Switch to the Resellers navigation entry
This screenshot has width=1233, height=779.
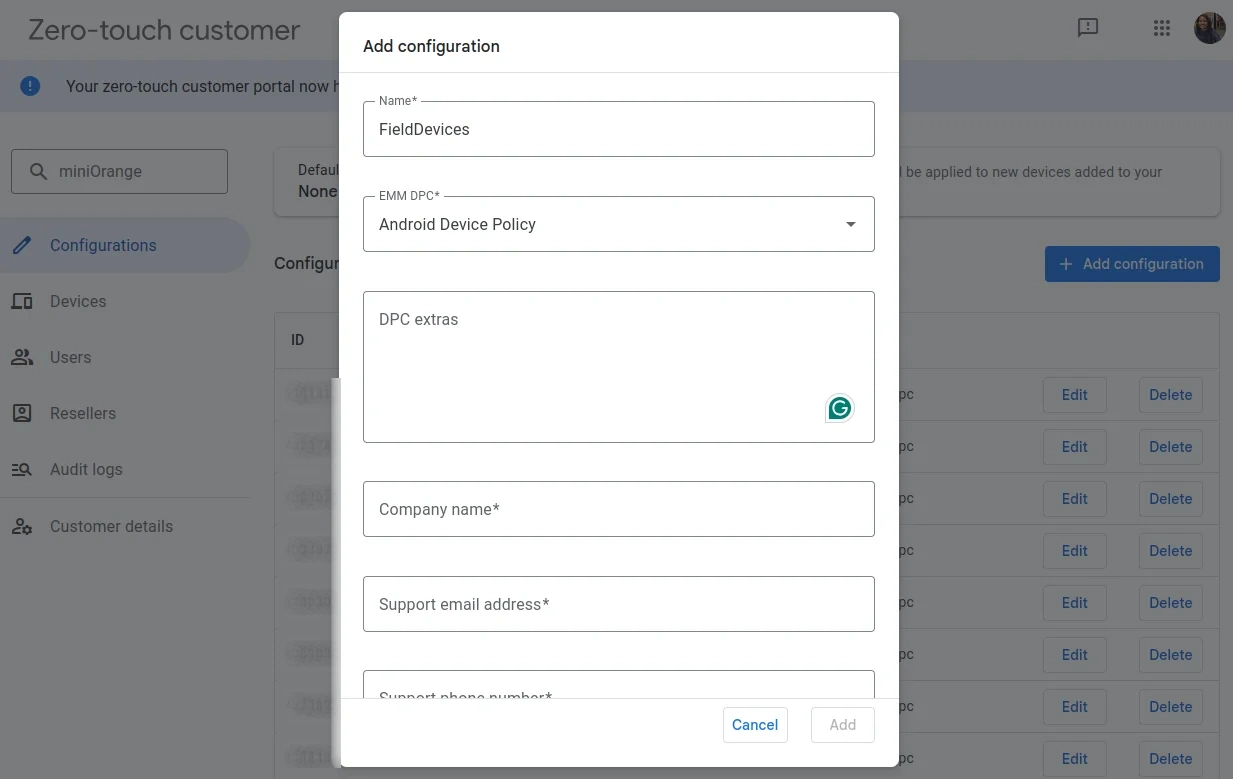coord(83,413)
